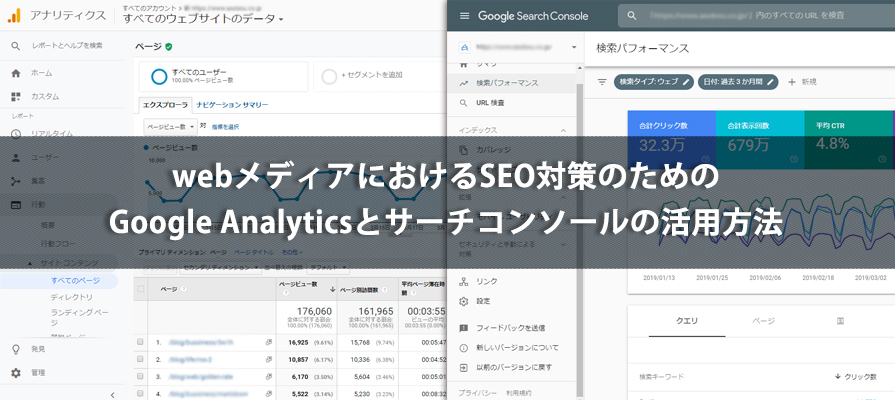Focus the URL 検査 search field in top bar

(x=756, y=16)
